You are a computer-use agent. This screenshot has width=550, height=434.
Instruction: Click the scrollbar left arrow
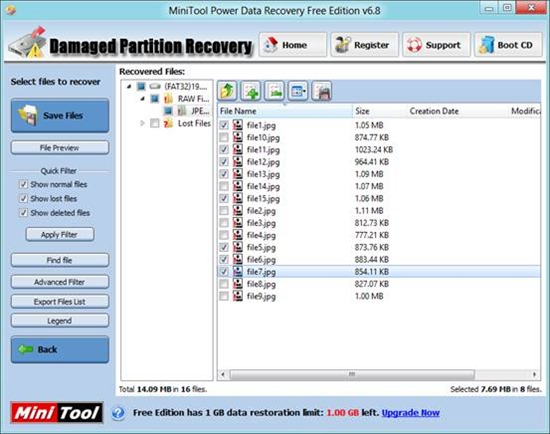point(222,374)
